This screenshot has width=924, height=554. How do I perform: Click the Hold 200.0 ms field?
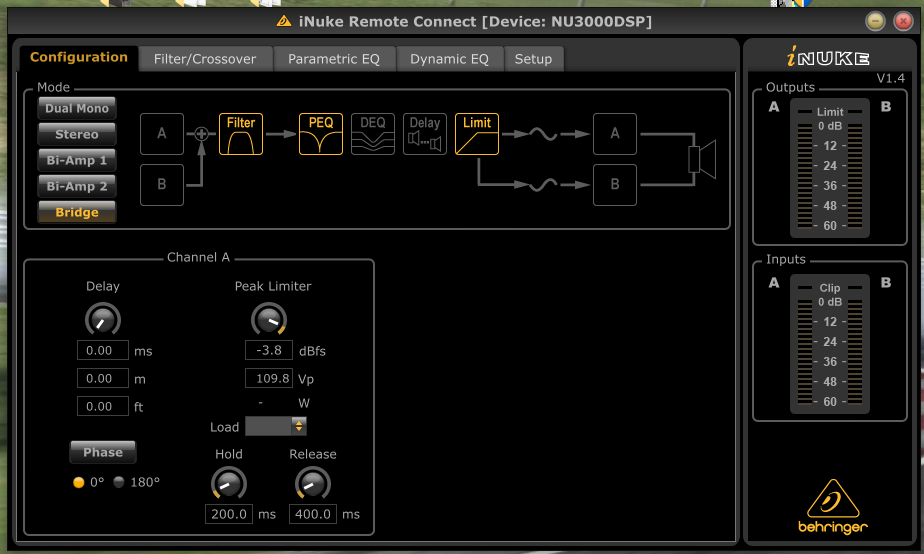(229, 514)
